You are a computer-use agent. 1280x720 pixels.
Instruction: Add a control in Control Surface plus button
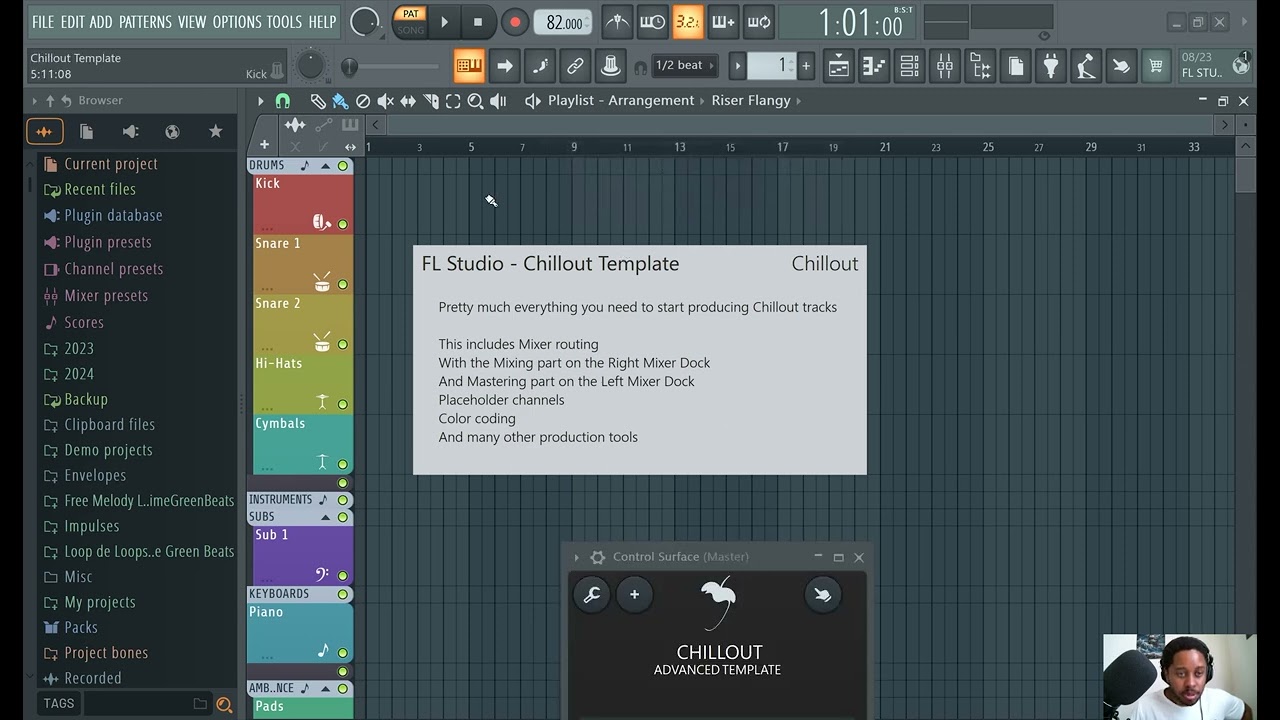coord(634,595)
